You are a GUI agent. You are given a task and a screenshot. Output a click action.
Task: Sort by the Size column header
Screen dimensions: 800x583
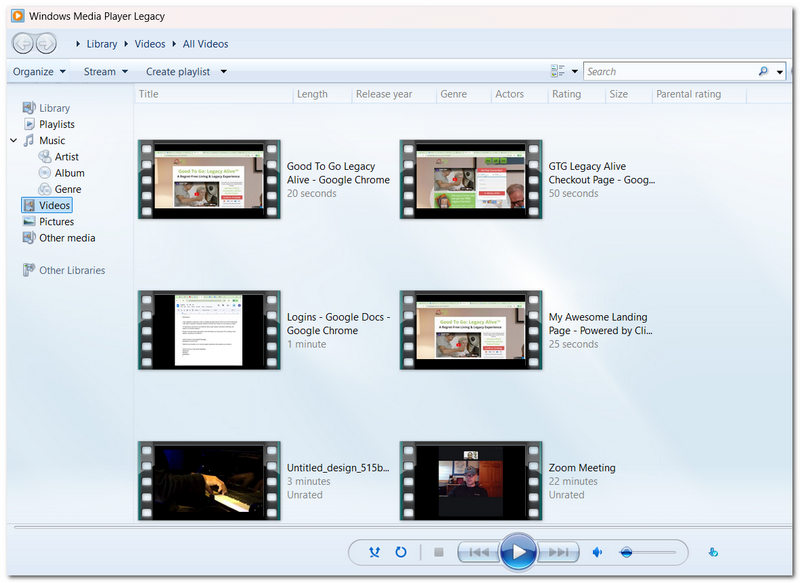pos(629,94)
